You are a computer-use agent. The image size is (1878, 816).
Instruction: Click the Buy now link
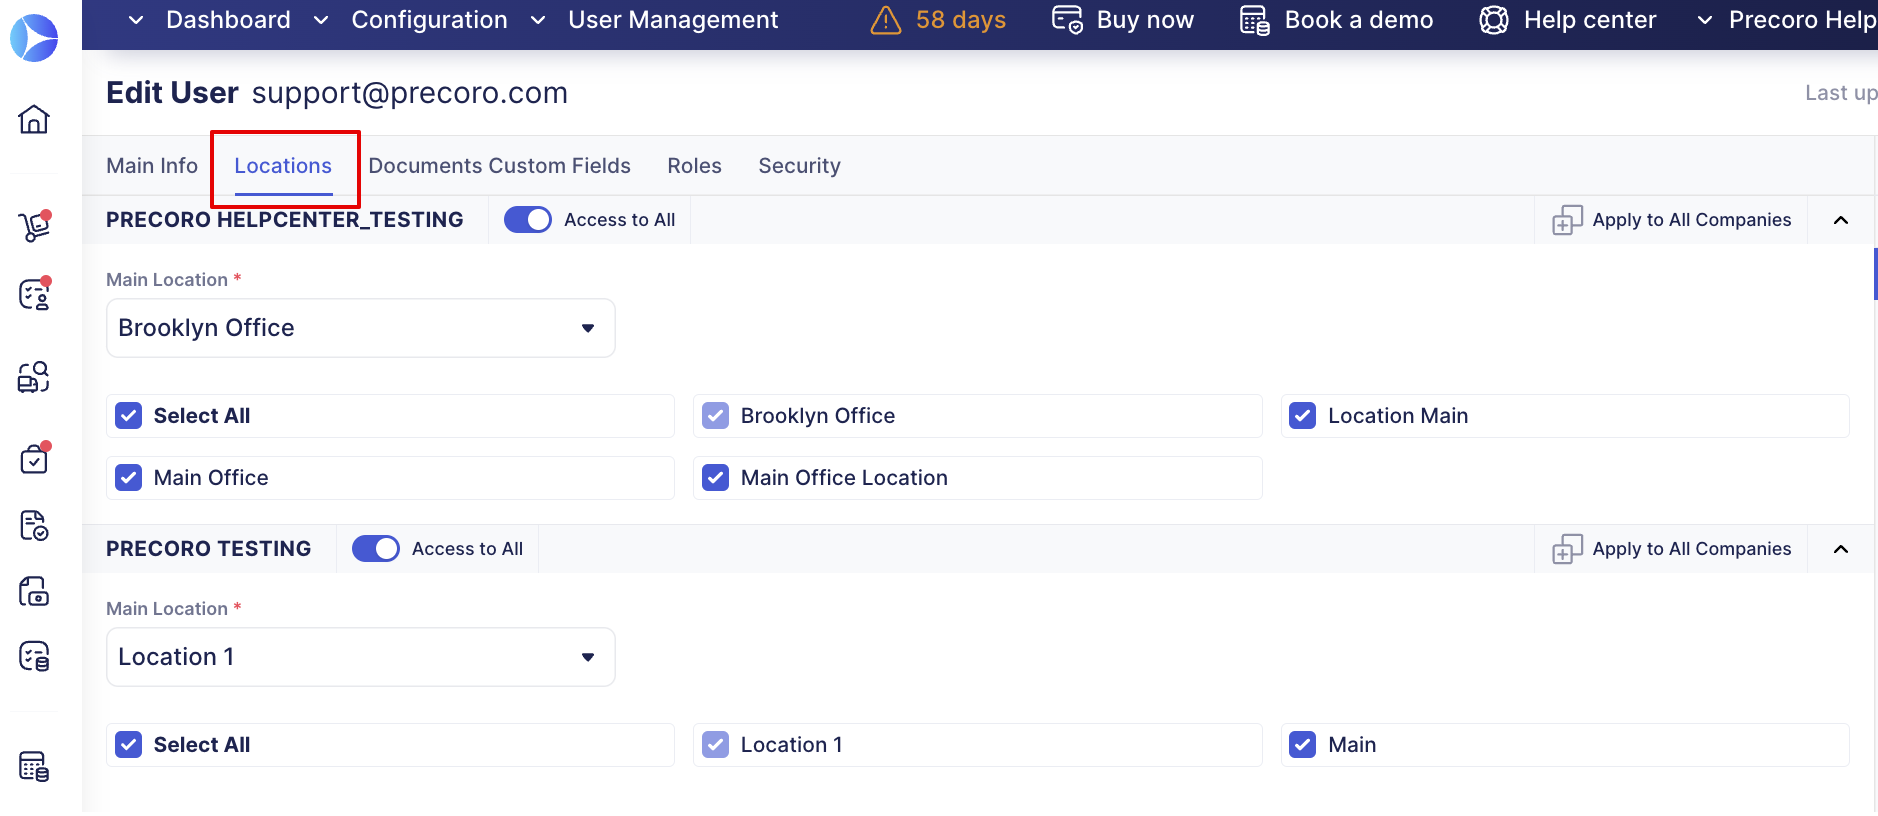coord(1144,20)
